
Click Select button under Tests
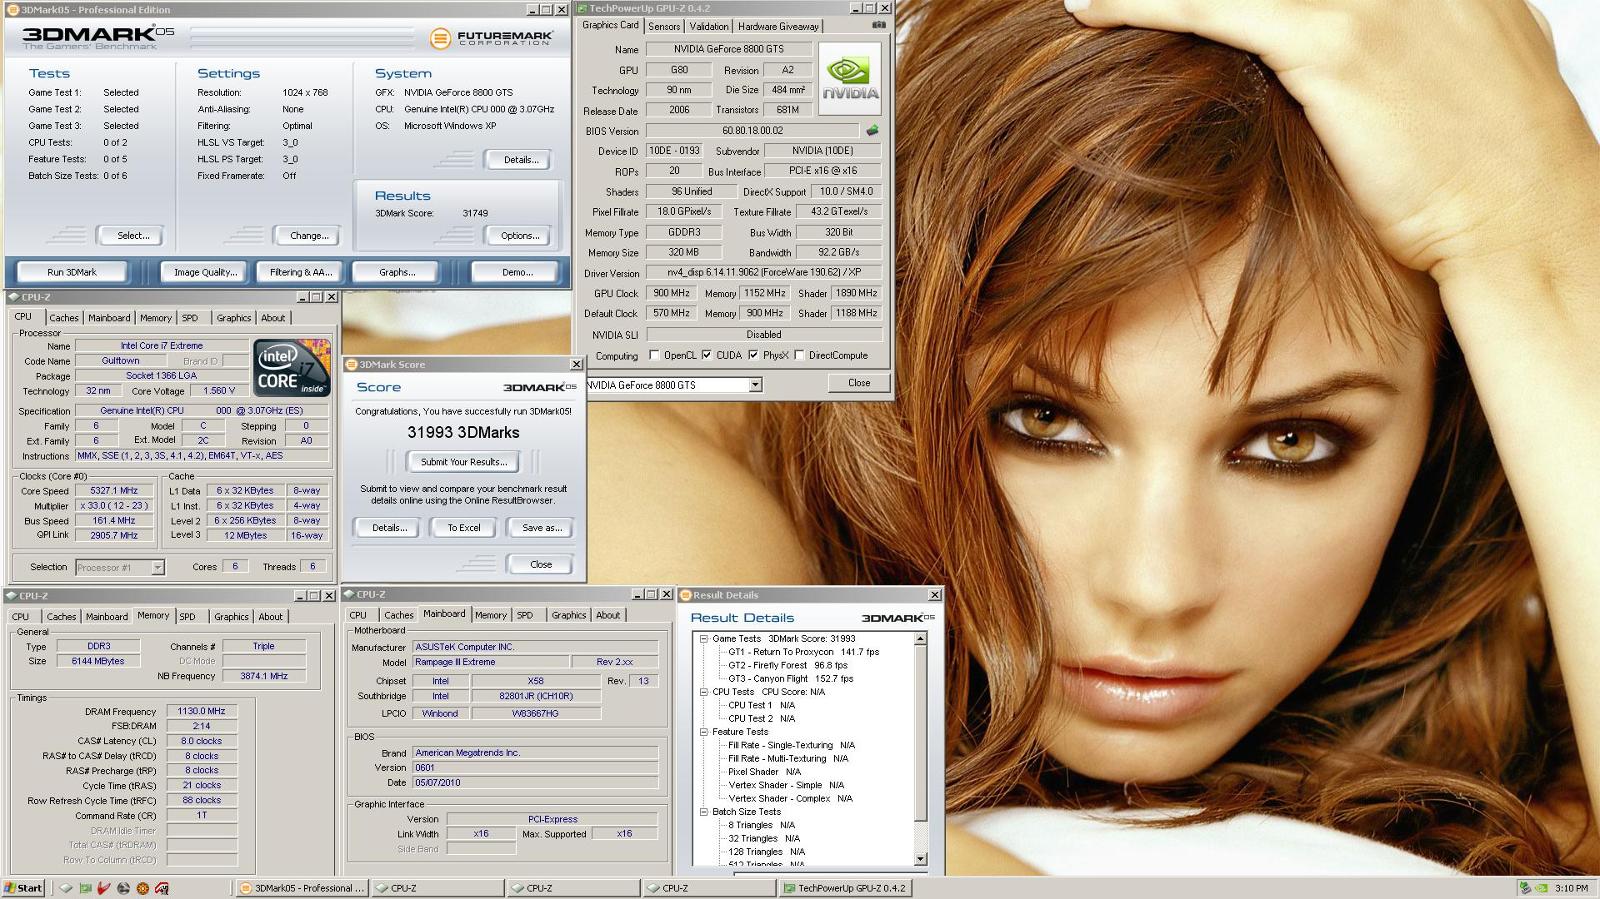pos(133,236)
